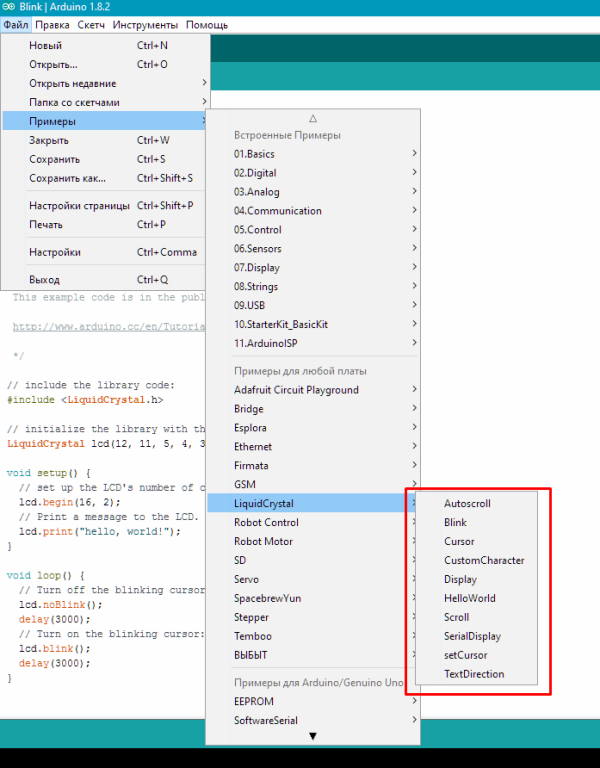Open the Файл menu
The width and height of the screenshot is (600, 768).
click(16, 25)
